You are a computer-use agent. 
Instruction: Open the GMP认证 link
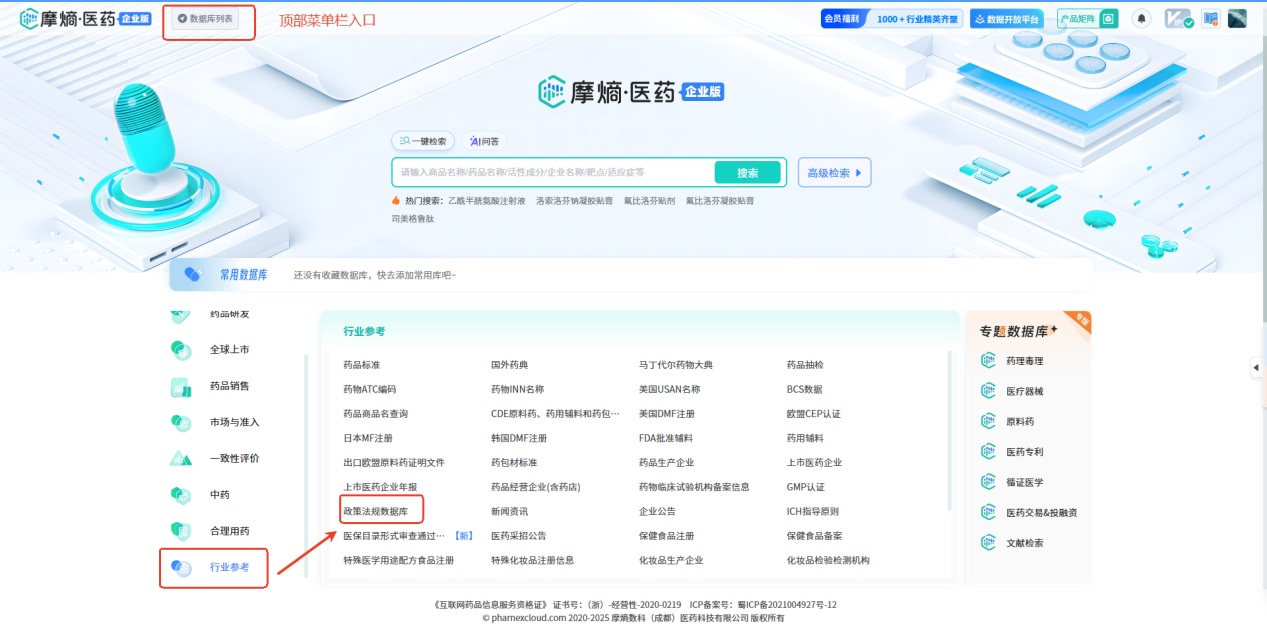tap(806, 487)
